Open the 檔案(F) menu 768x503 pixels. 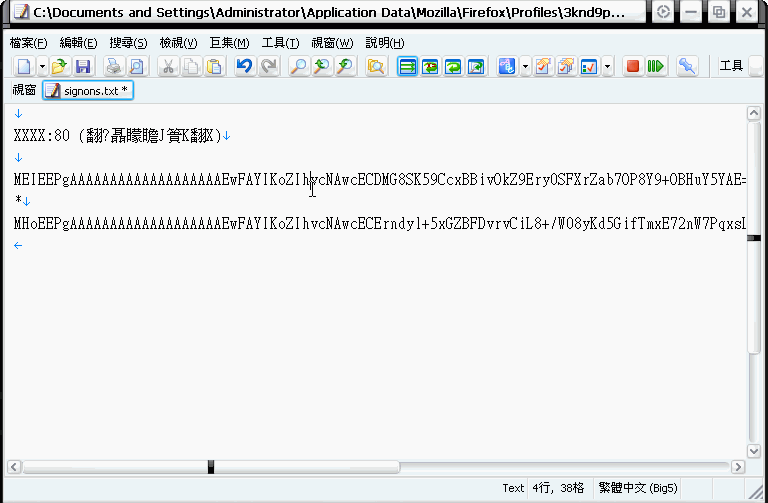coord(28,43)
